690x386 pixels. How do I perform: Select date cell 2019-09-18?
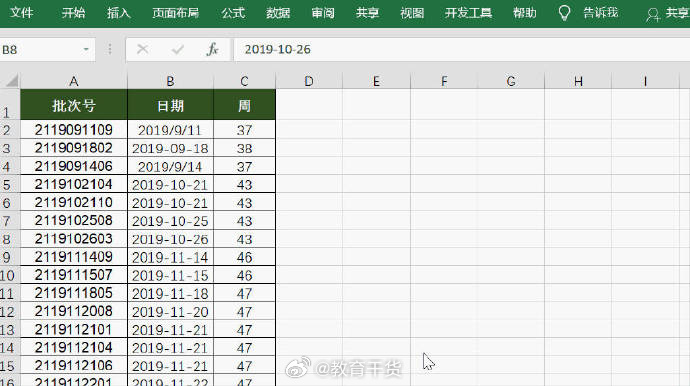click(170, 148)
